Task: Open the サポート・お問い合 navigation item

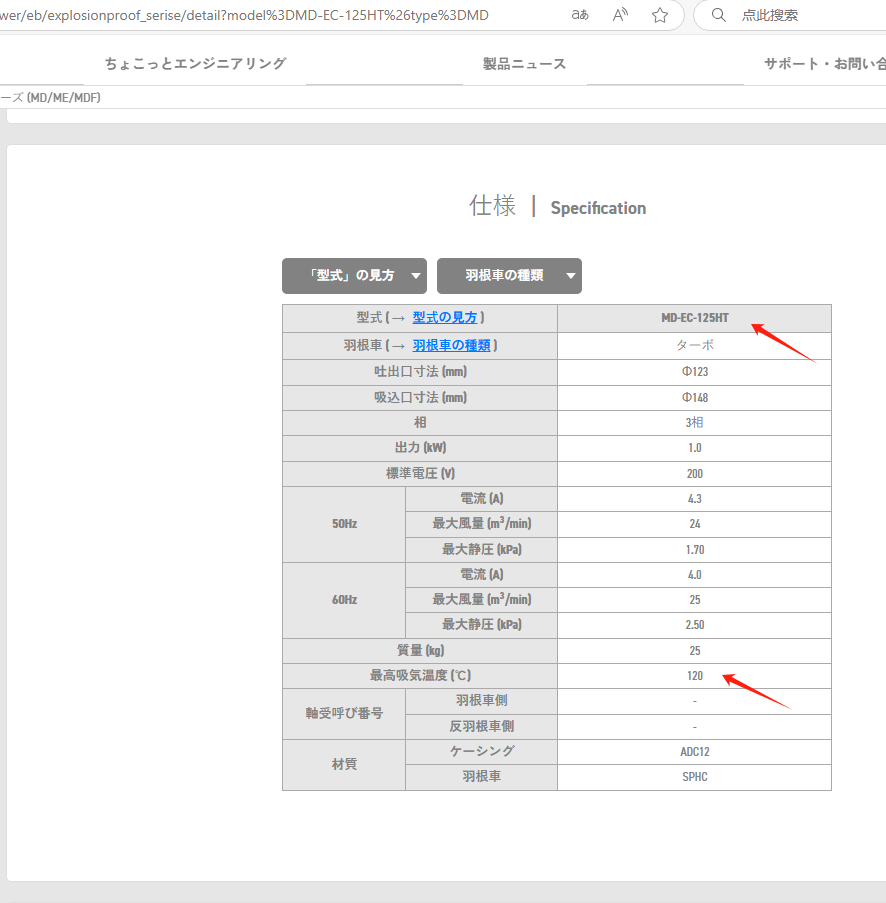Action: coord(824,62)
